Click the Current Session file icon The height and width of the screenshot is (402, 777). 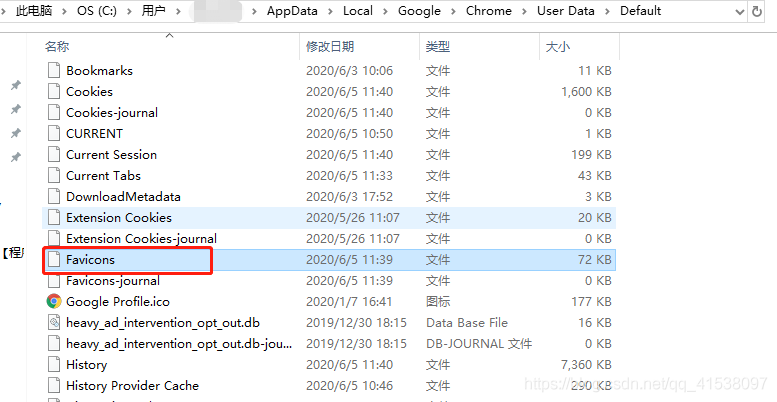point(54,154)
